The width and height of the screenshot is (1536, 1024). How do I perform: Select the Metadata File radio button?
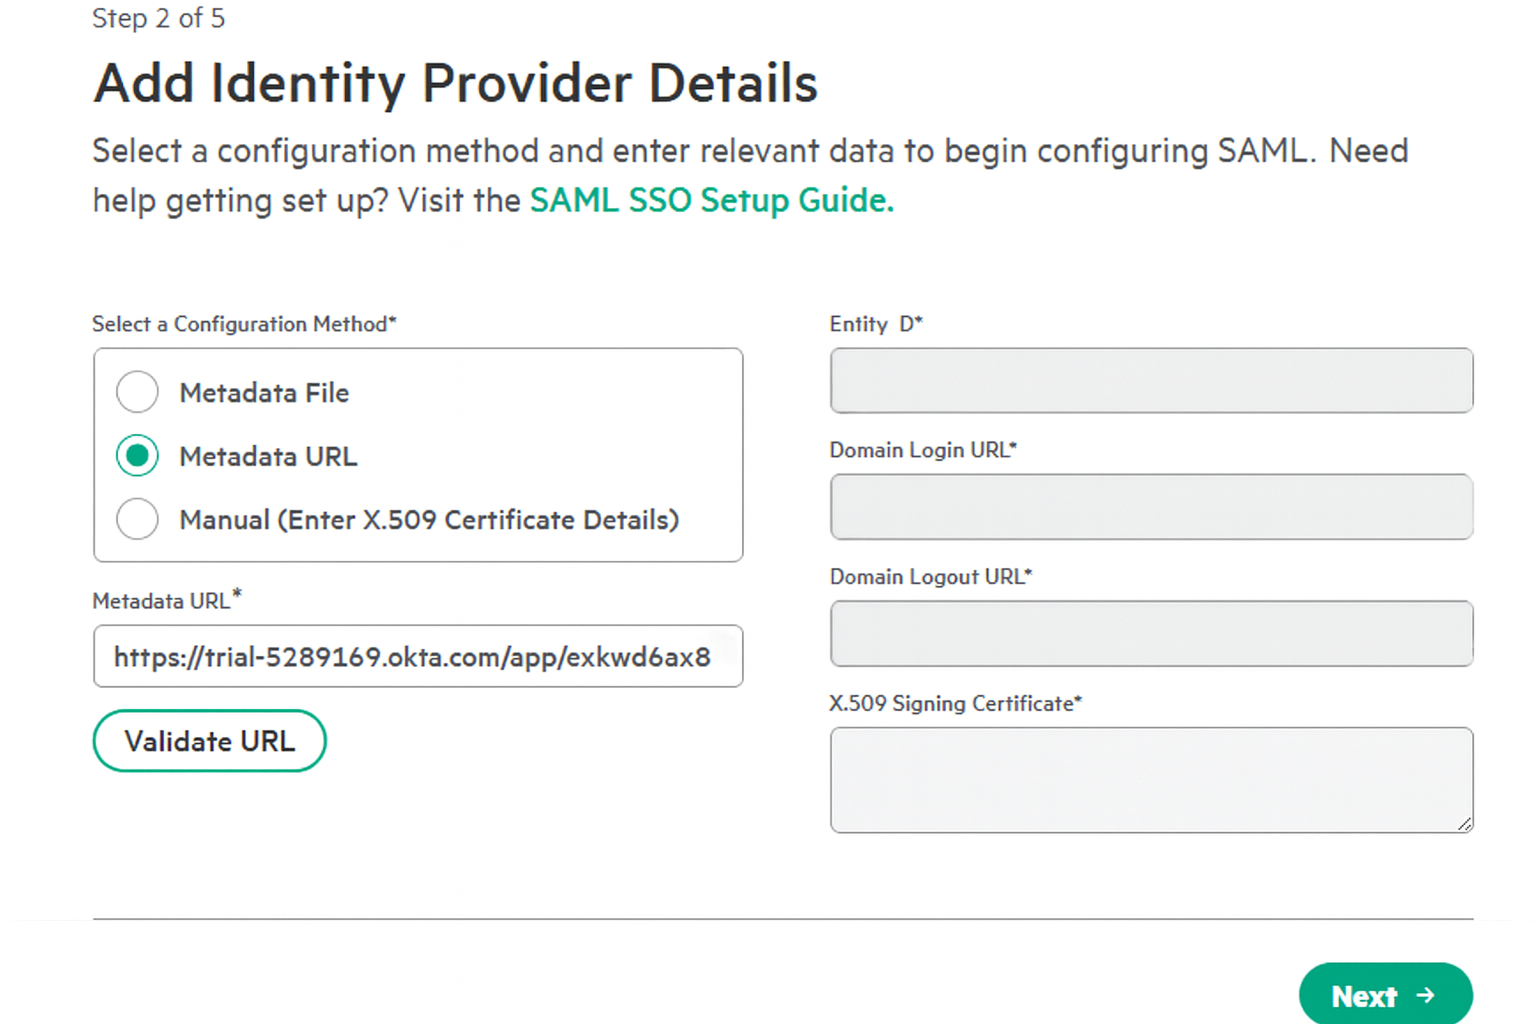pos(137,392)
